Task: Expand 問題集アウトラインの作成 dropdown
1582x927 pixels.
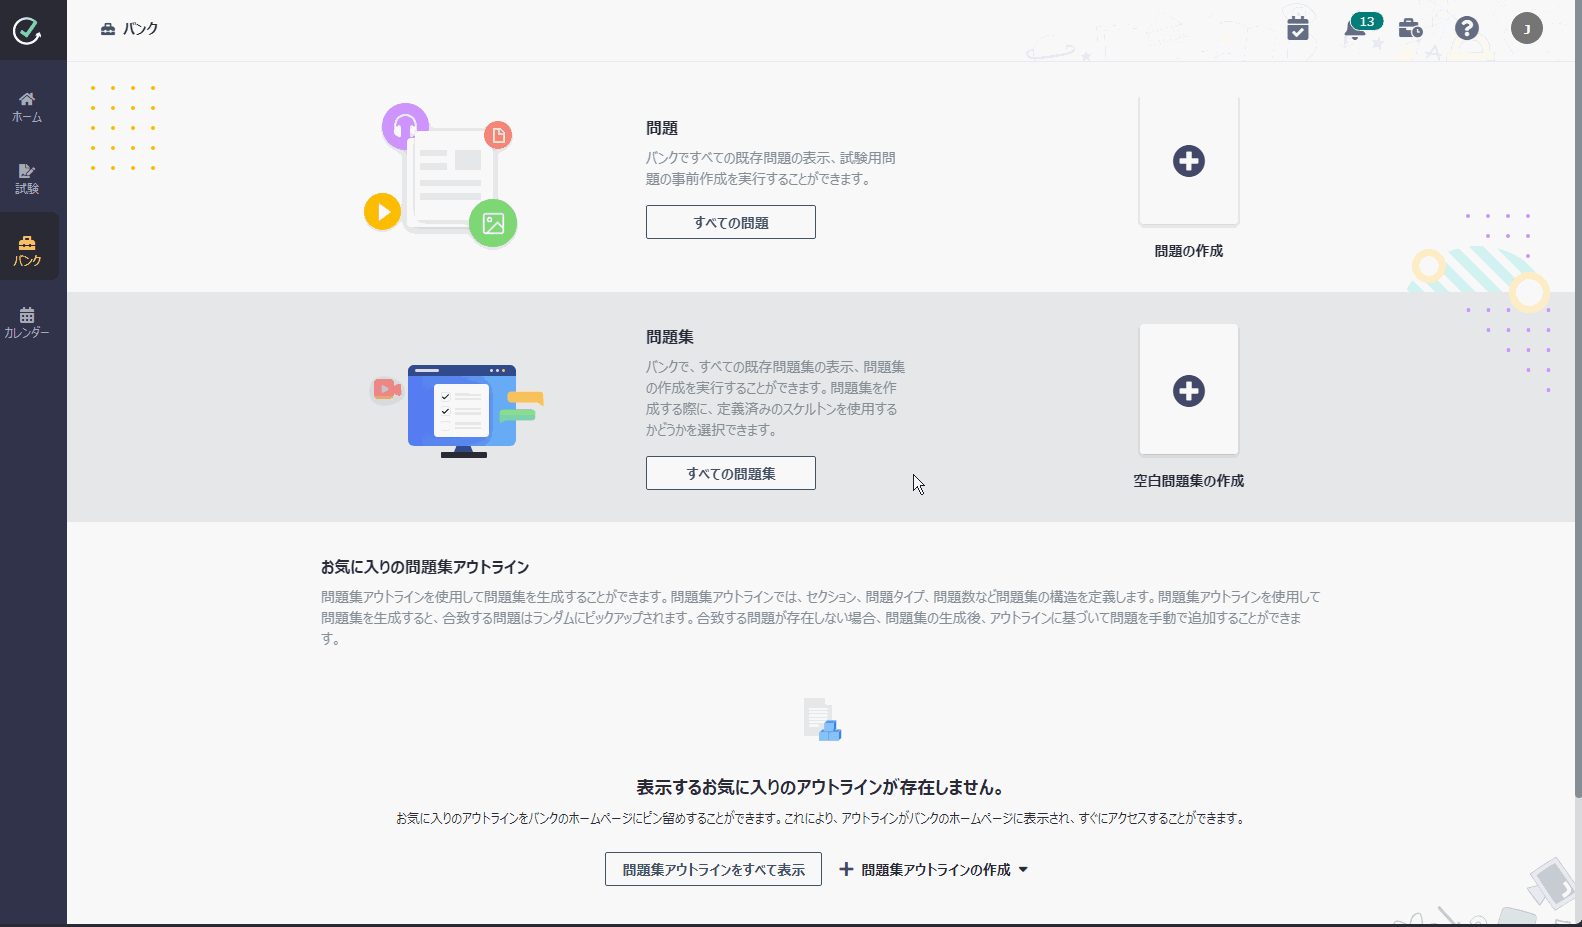Action: [933, 870]
